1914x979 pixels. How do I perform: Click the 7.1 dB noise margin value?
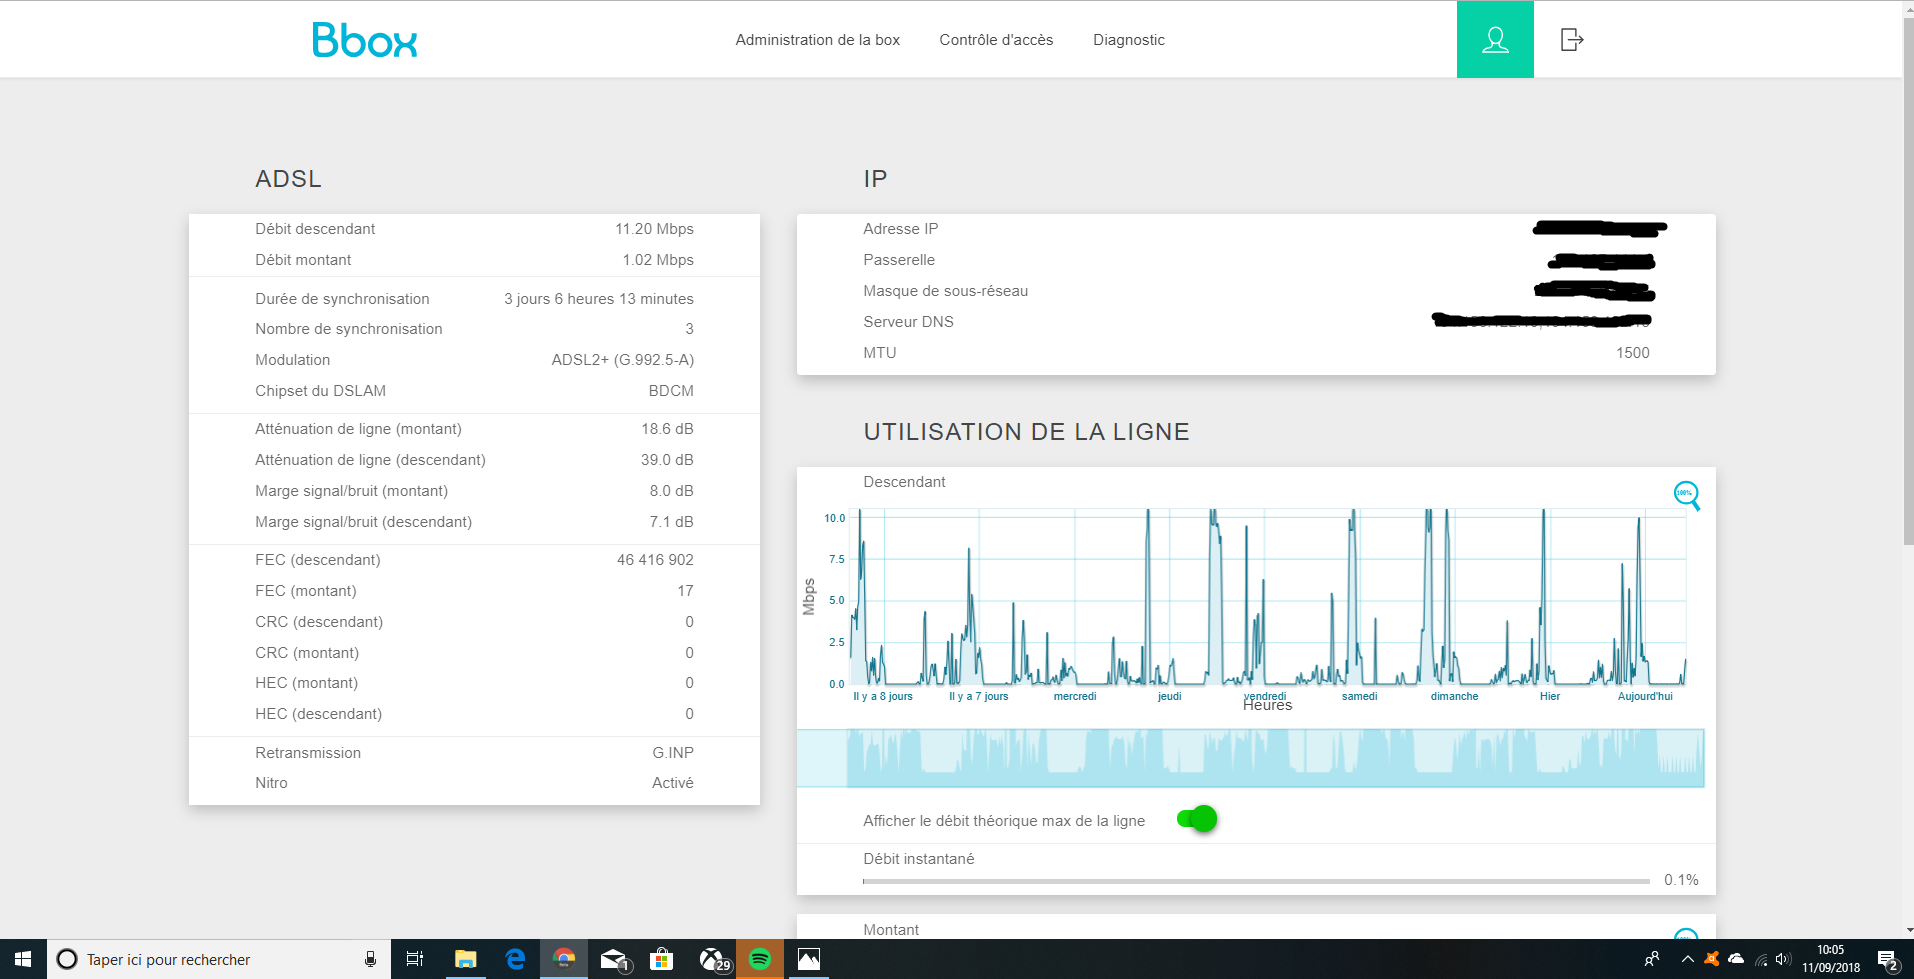click(671, 522)
